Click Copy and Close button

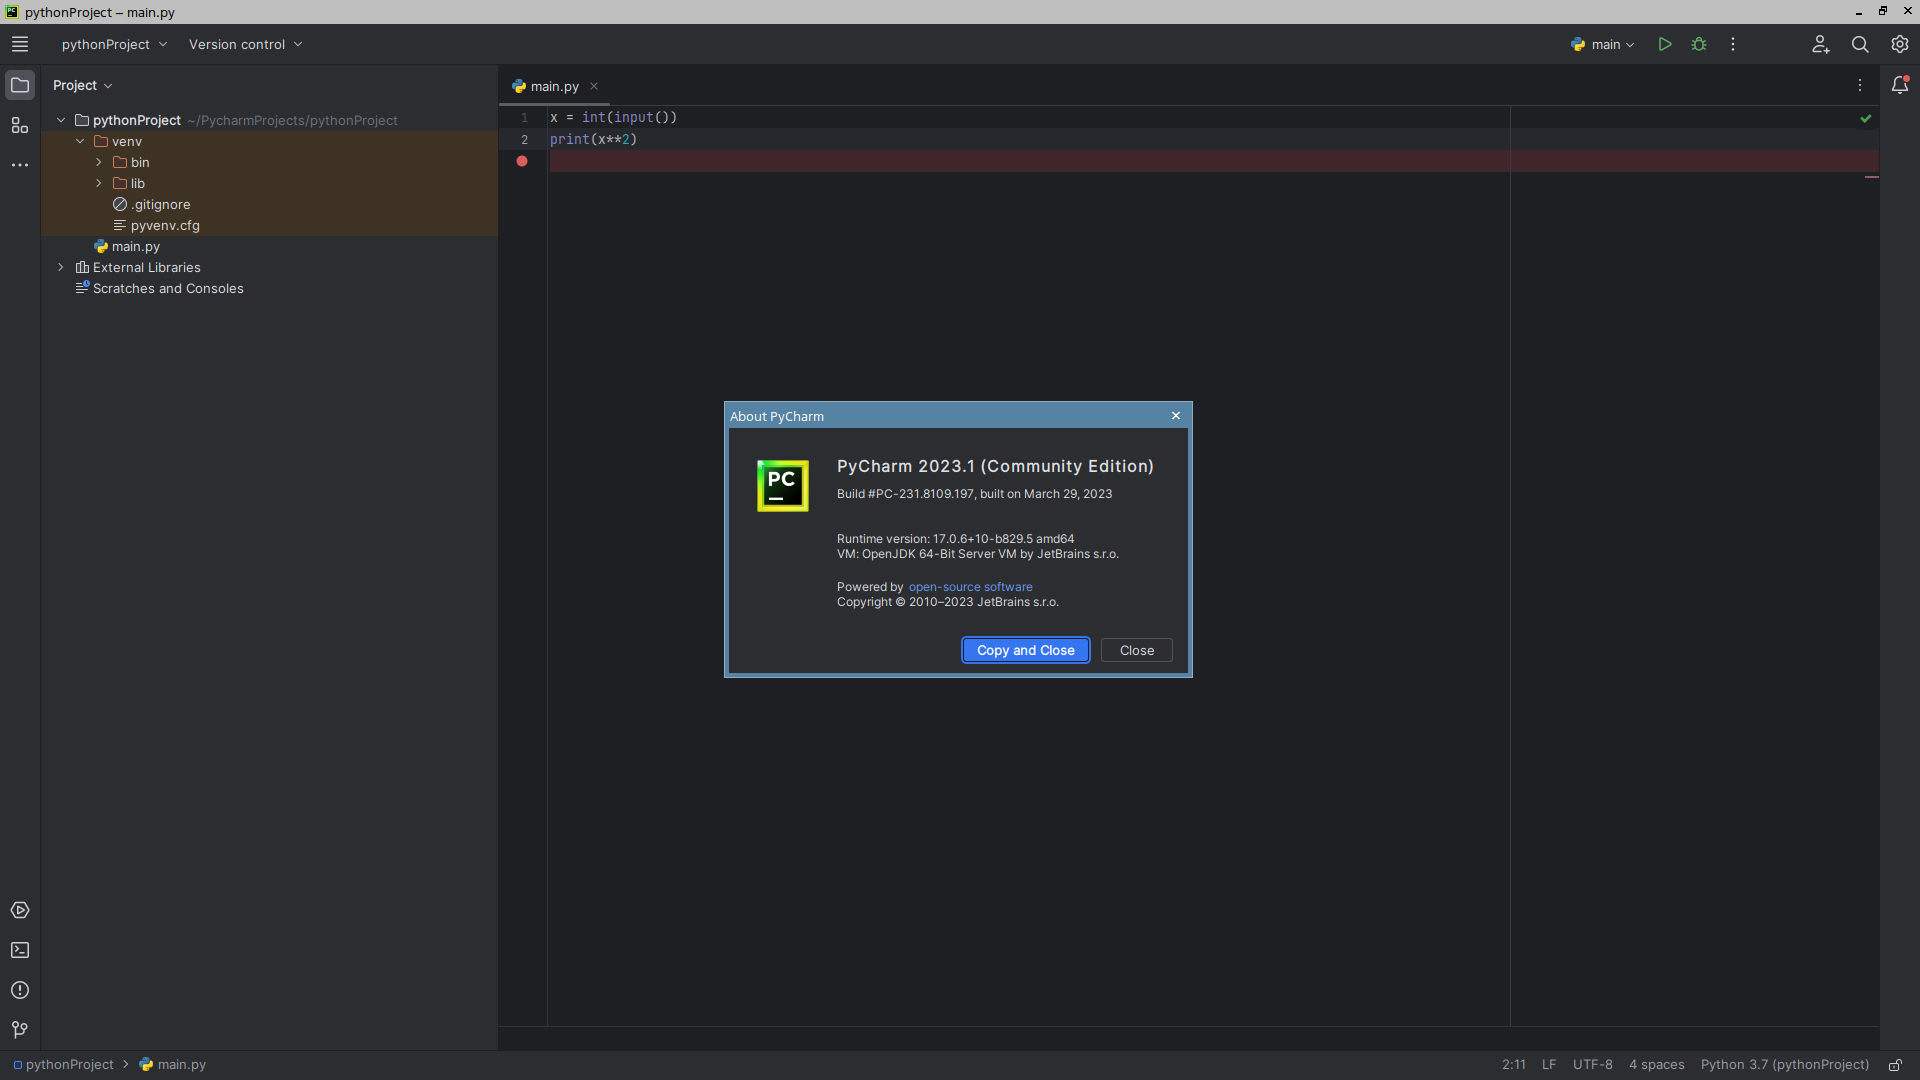click(x=1026, y=650)
